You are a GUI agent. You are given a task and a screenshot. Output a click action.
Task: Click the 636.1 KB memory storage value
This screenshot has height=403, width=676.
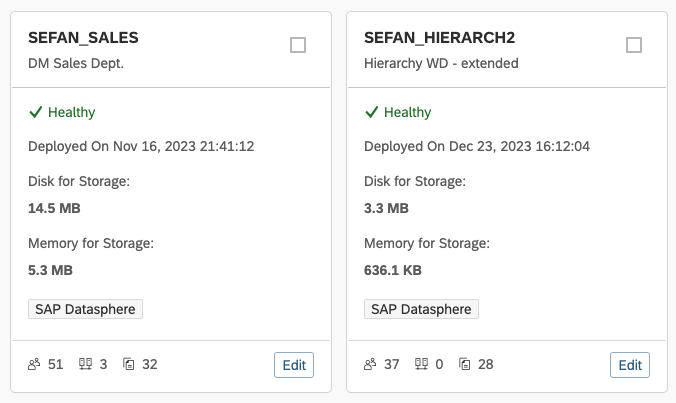pyautogui.click(x=393, y=270)
